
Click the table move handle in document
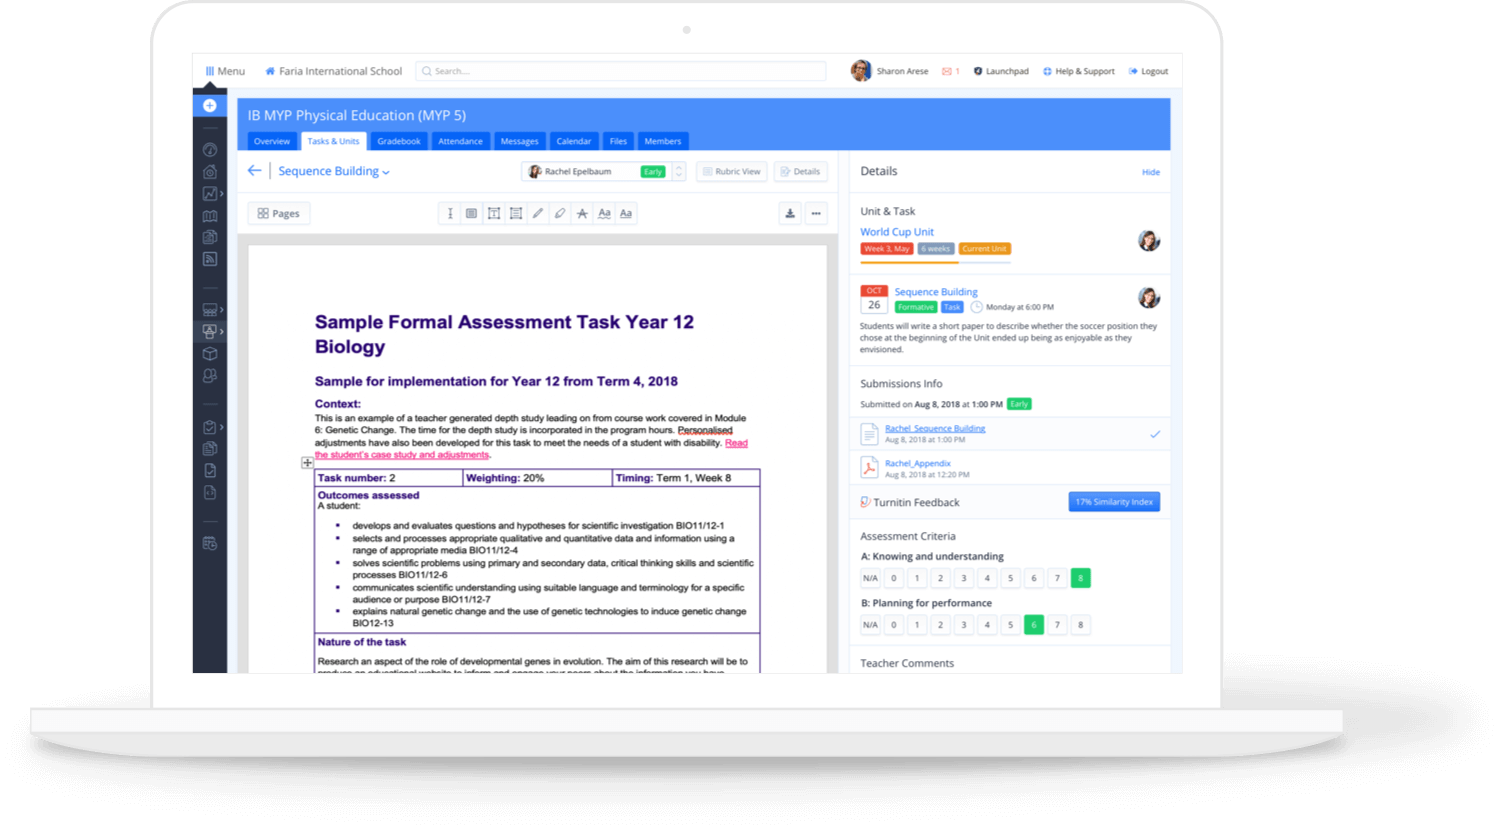click(307, 463)
